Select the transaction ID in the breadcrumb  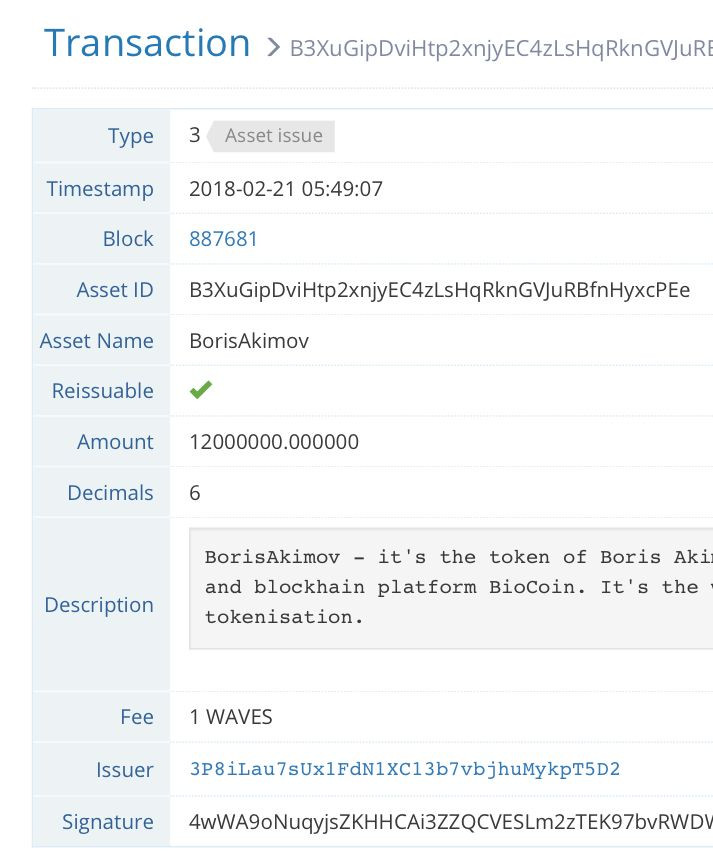pos(501,49)
